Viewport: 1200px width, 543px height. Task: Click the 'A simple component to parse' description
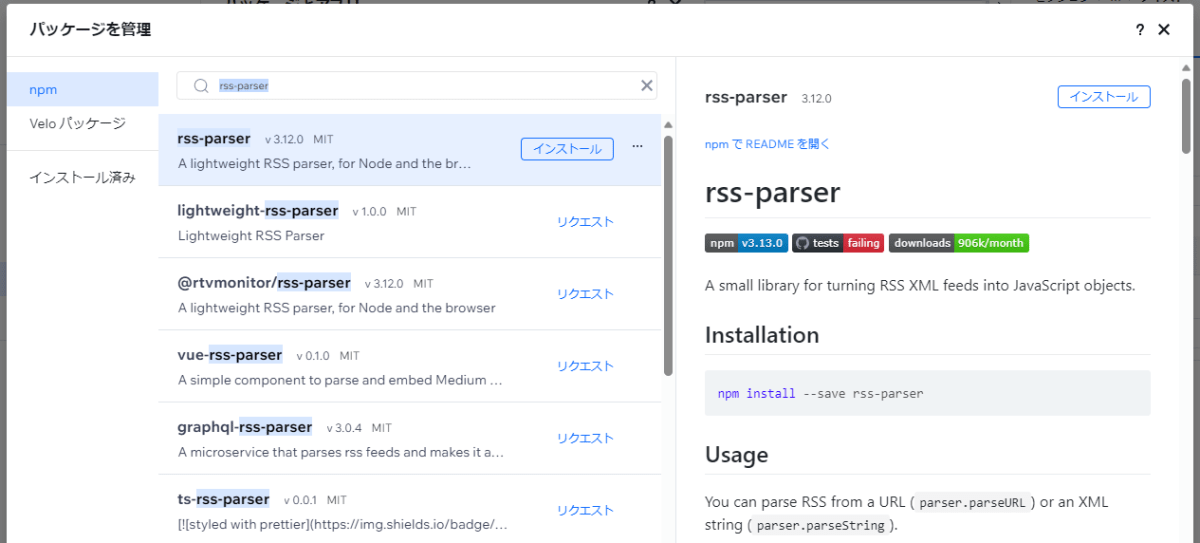pos(340,380)
